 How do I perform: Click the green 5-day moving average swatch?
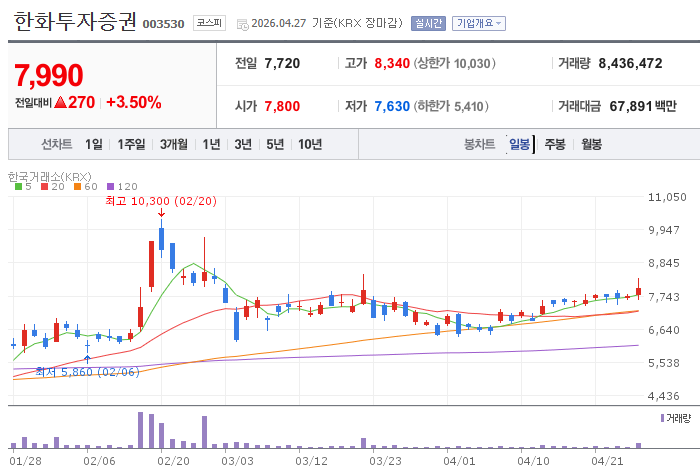[x=18, y=187]
